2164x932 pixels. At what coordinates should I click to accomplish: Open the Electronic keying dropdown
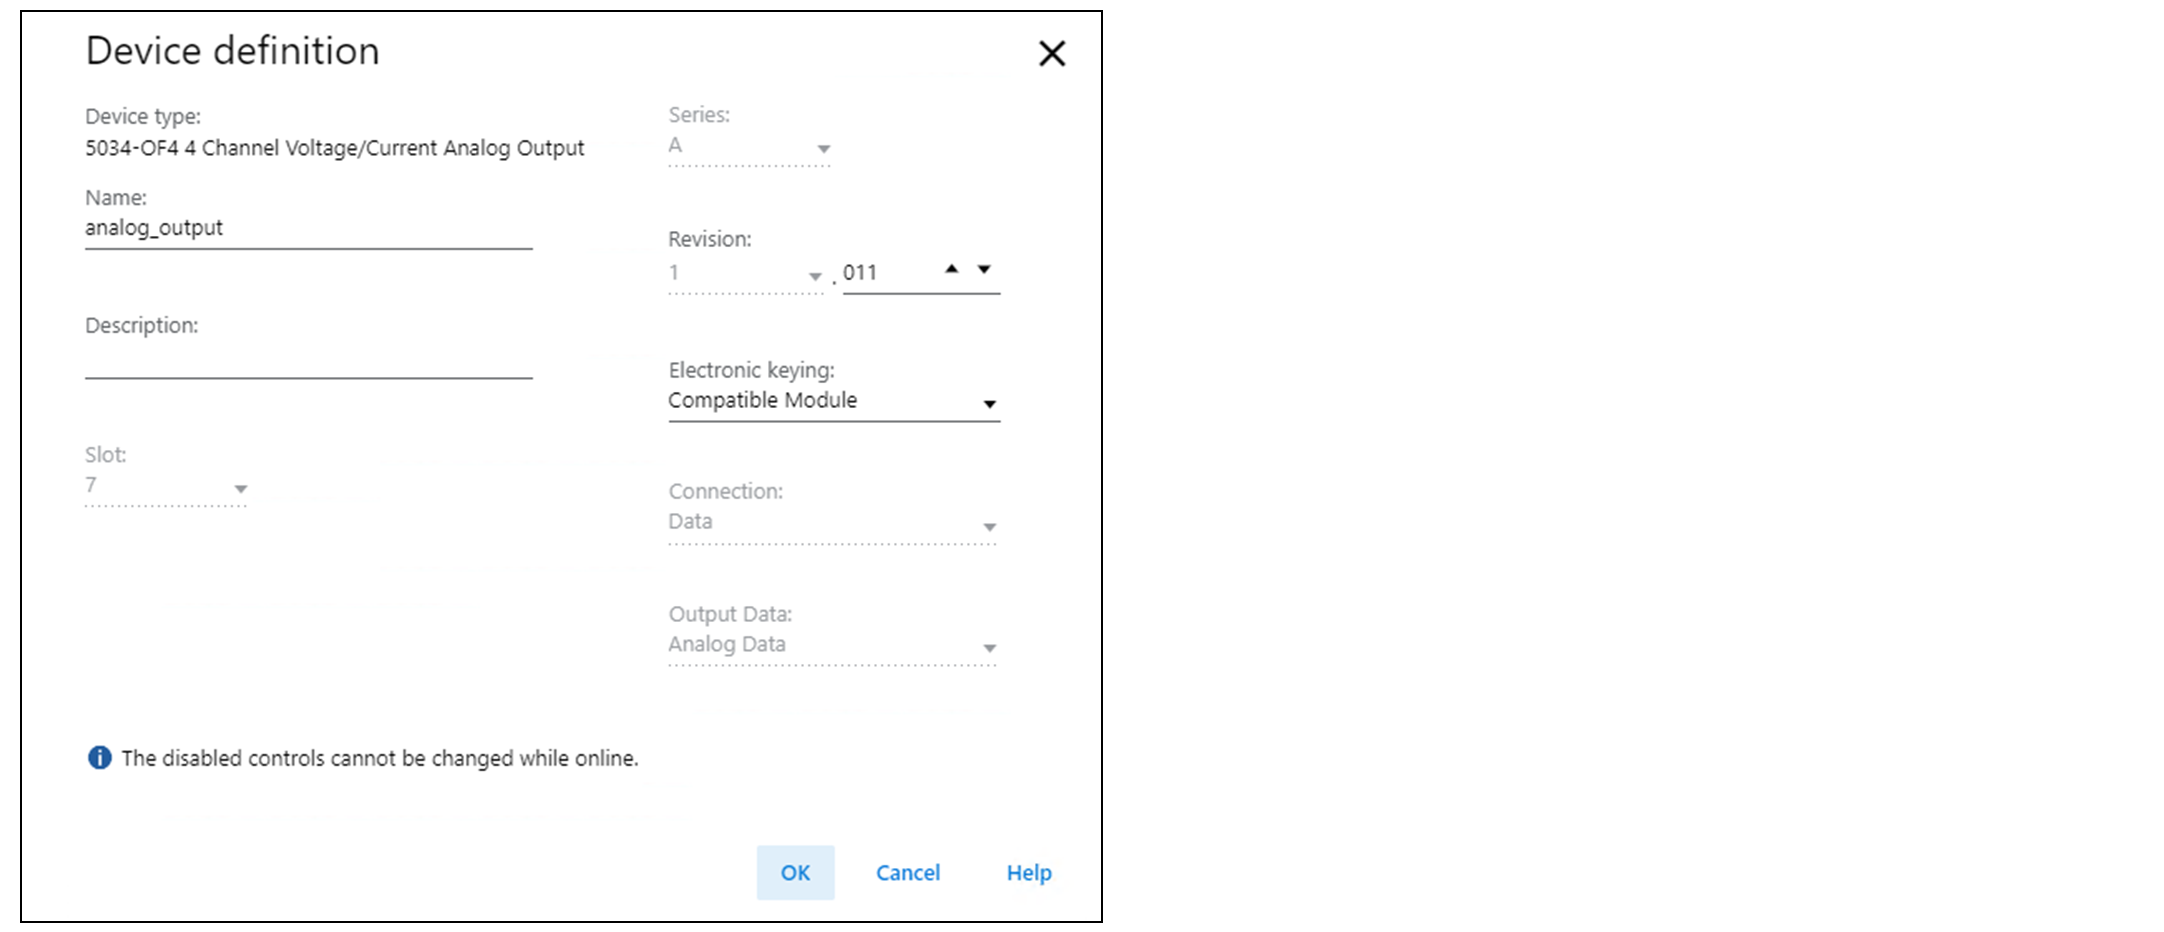[x=989, y=404]
